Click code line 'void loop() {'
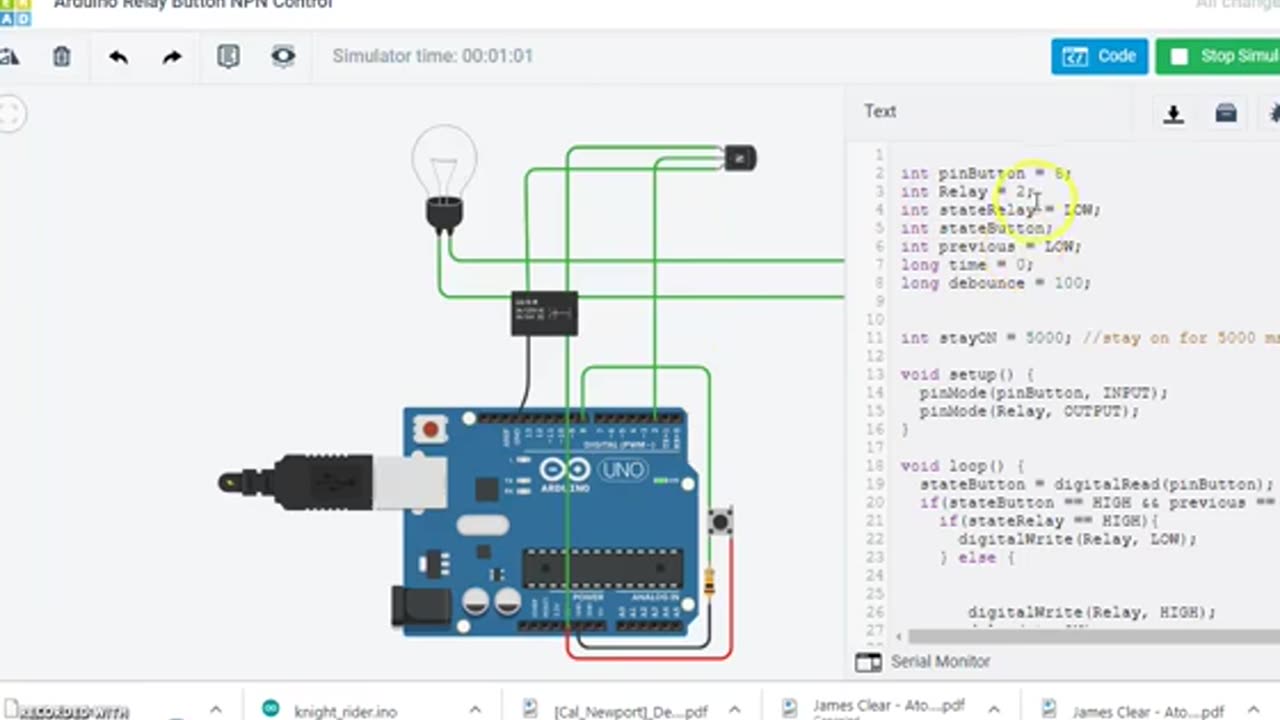Image resolution: width=1280 pixels, height=720 pixels. pos(962,466)
